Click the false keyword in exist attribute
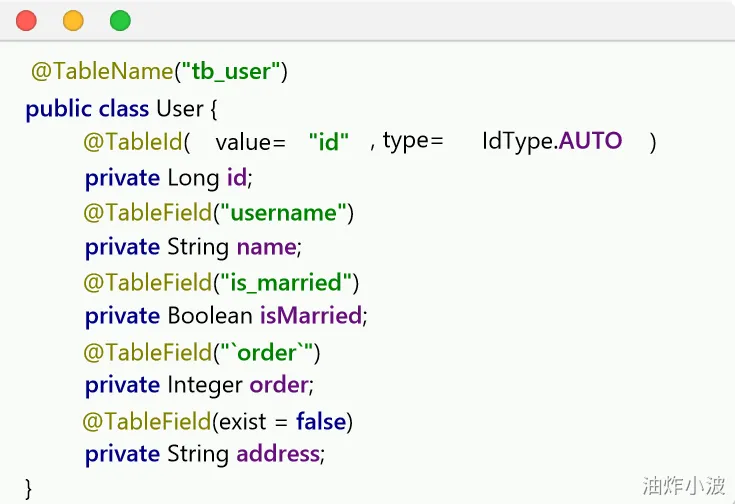The image size is (735, 504). pos(321,421)
